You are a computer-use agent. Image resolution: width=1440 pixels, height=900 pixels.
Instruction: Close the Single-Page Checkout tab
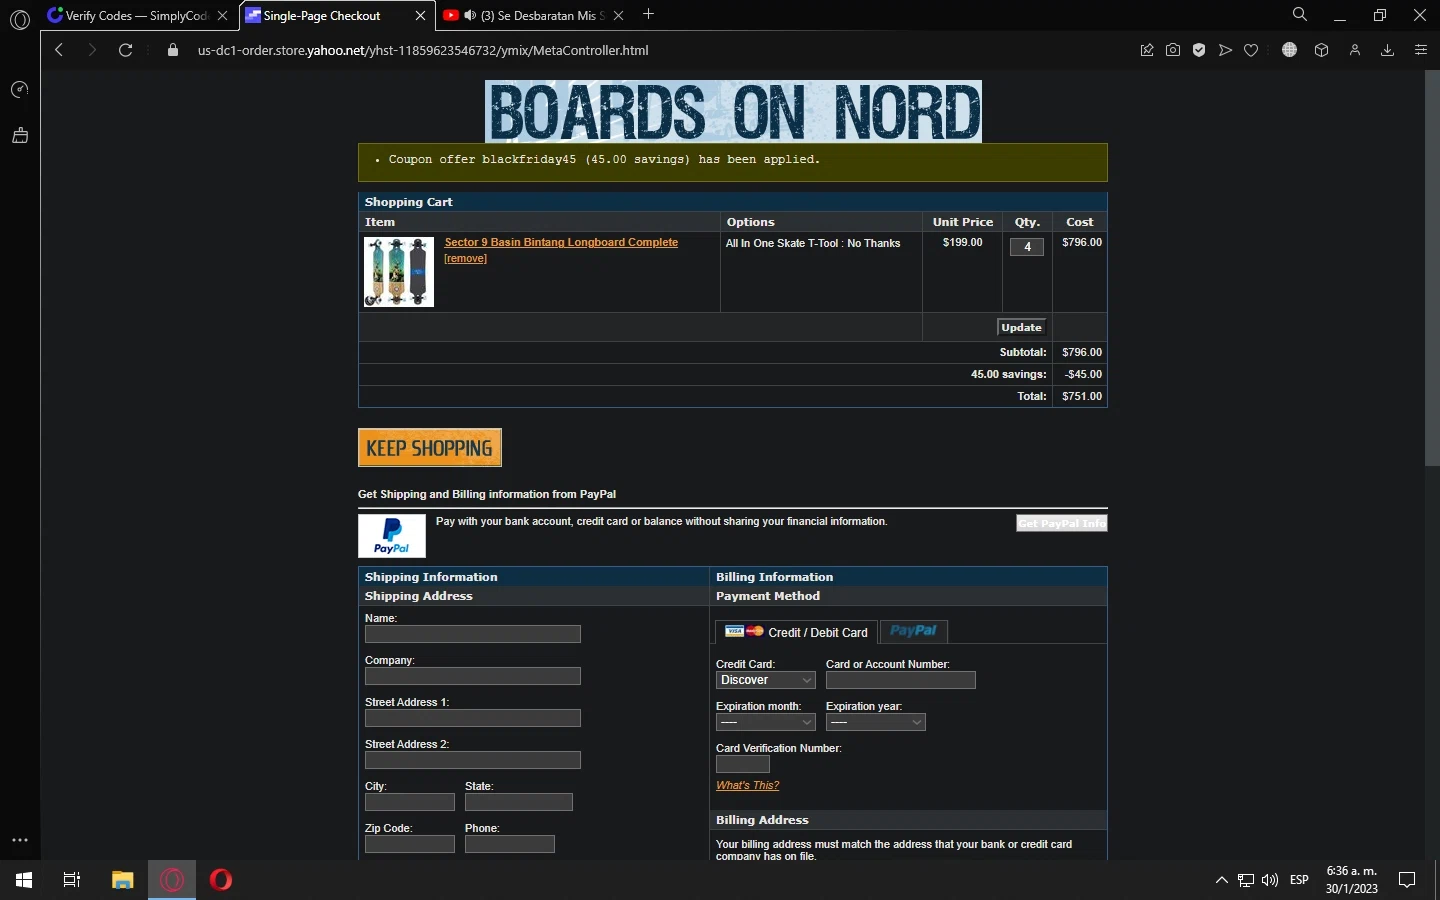421,16
